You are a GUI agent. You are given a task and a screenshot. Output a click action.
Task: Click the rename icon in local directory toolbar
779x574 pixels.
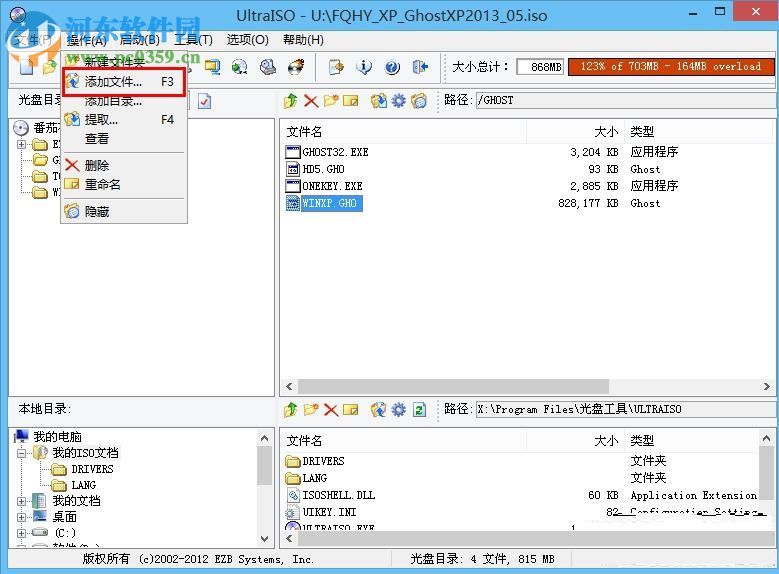click(x=350, y=410)
